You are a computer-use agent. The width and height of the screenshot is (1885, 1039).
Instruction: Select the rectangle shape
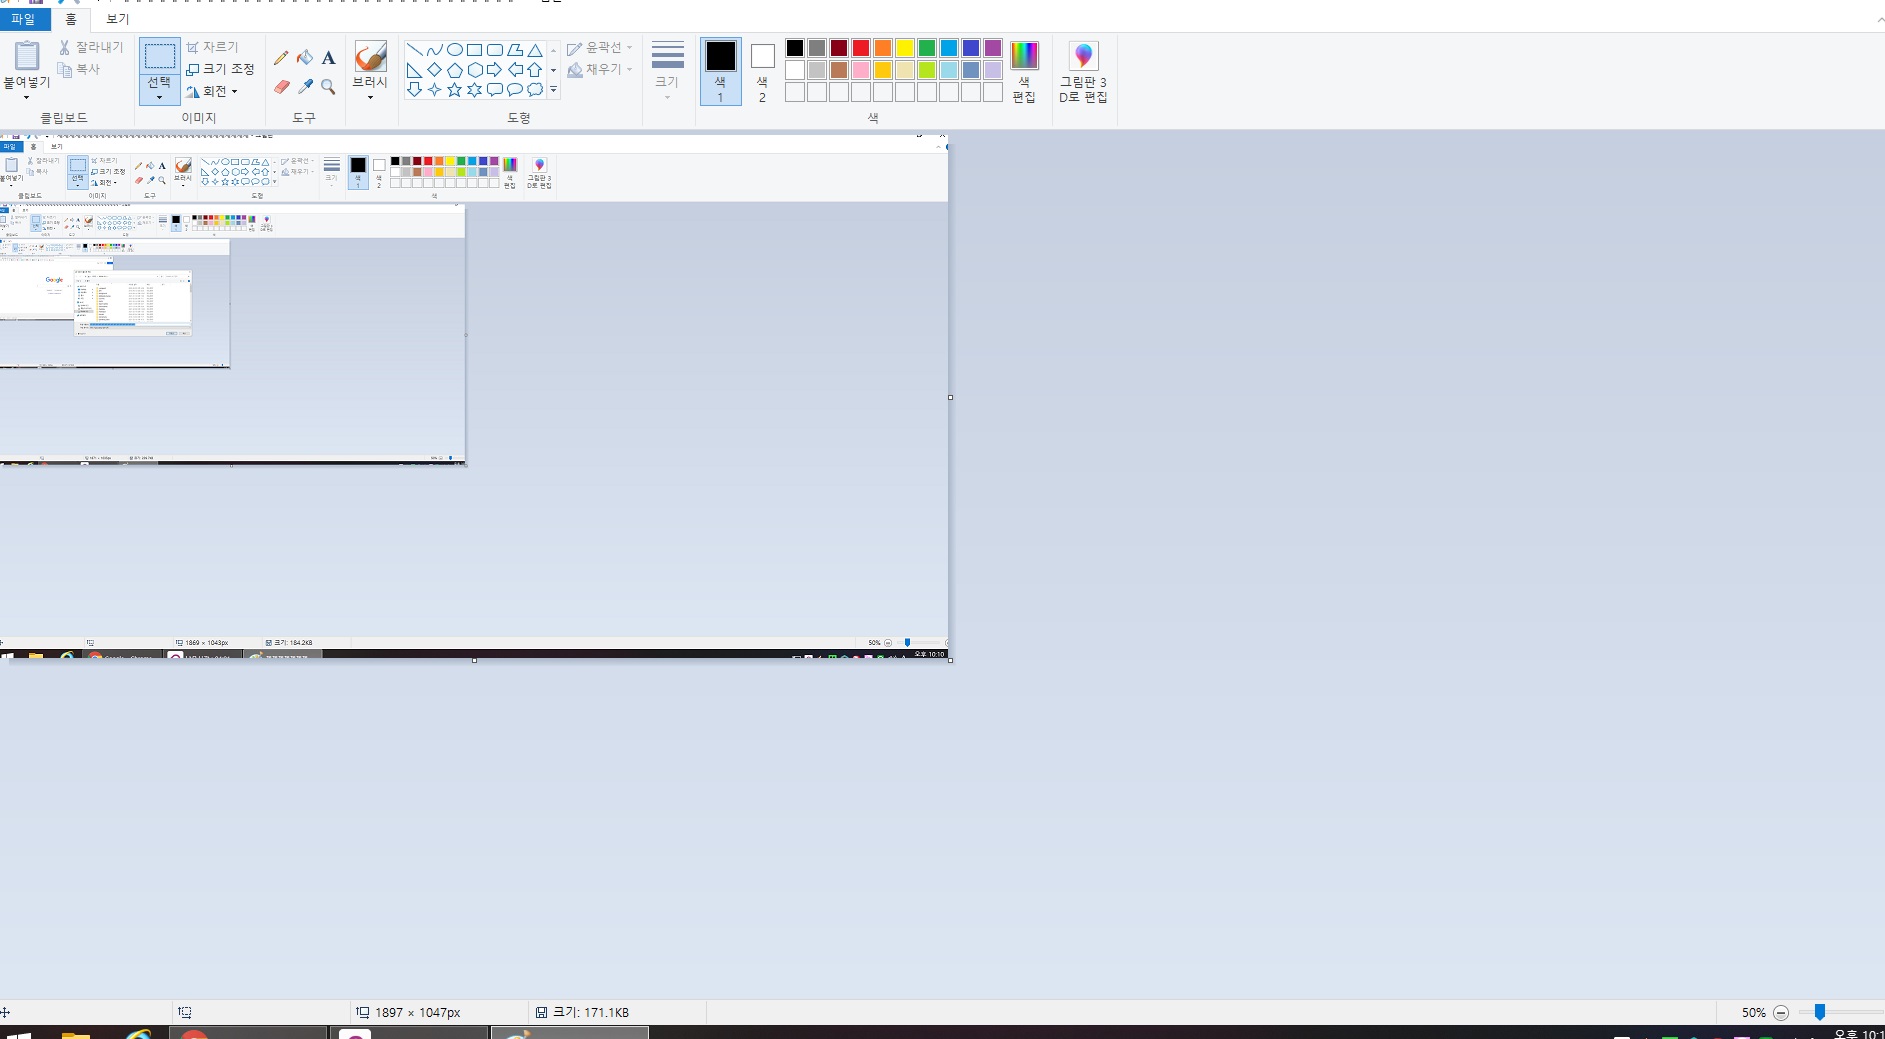474,49
